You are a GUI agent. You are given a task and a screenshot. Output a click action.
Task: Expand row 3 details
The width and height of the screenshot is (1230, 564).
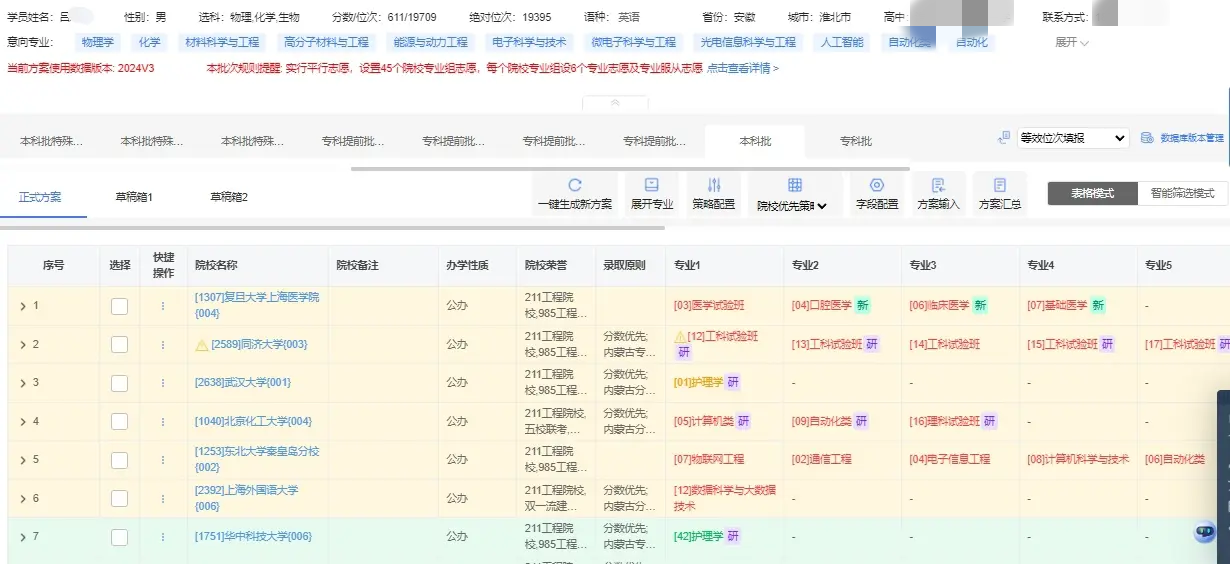point(23,382)
